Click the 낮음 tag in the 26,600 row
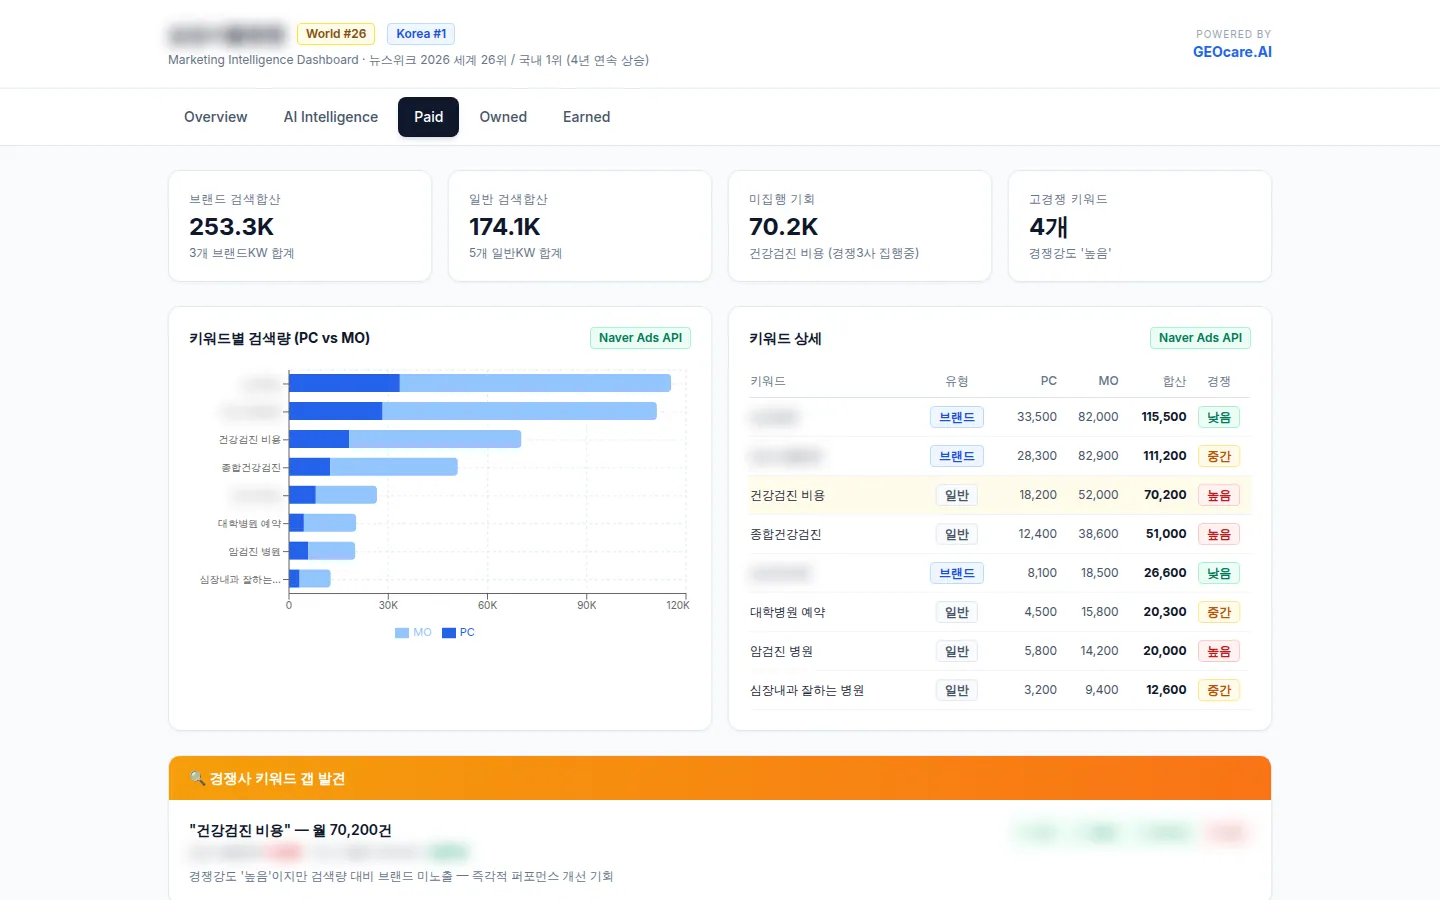Image resolution: width=1440 pixels, height=900 pixels. coord(1219,573)
